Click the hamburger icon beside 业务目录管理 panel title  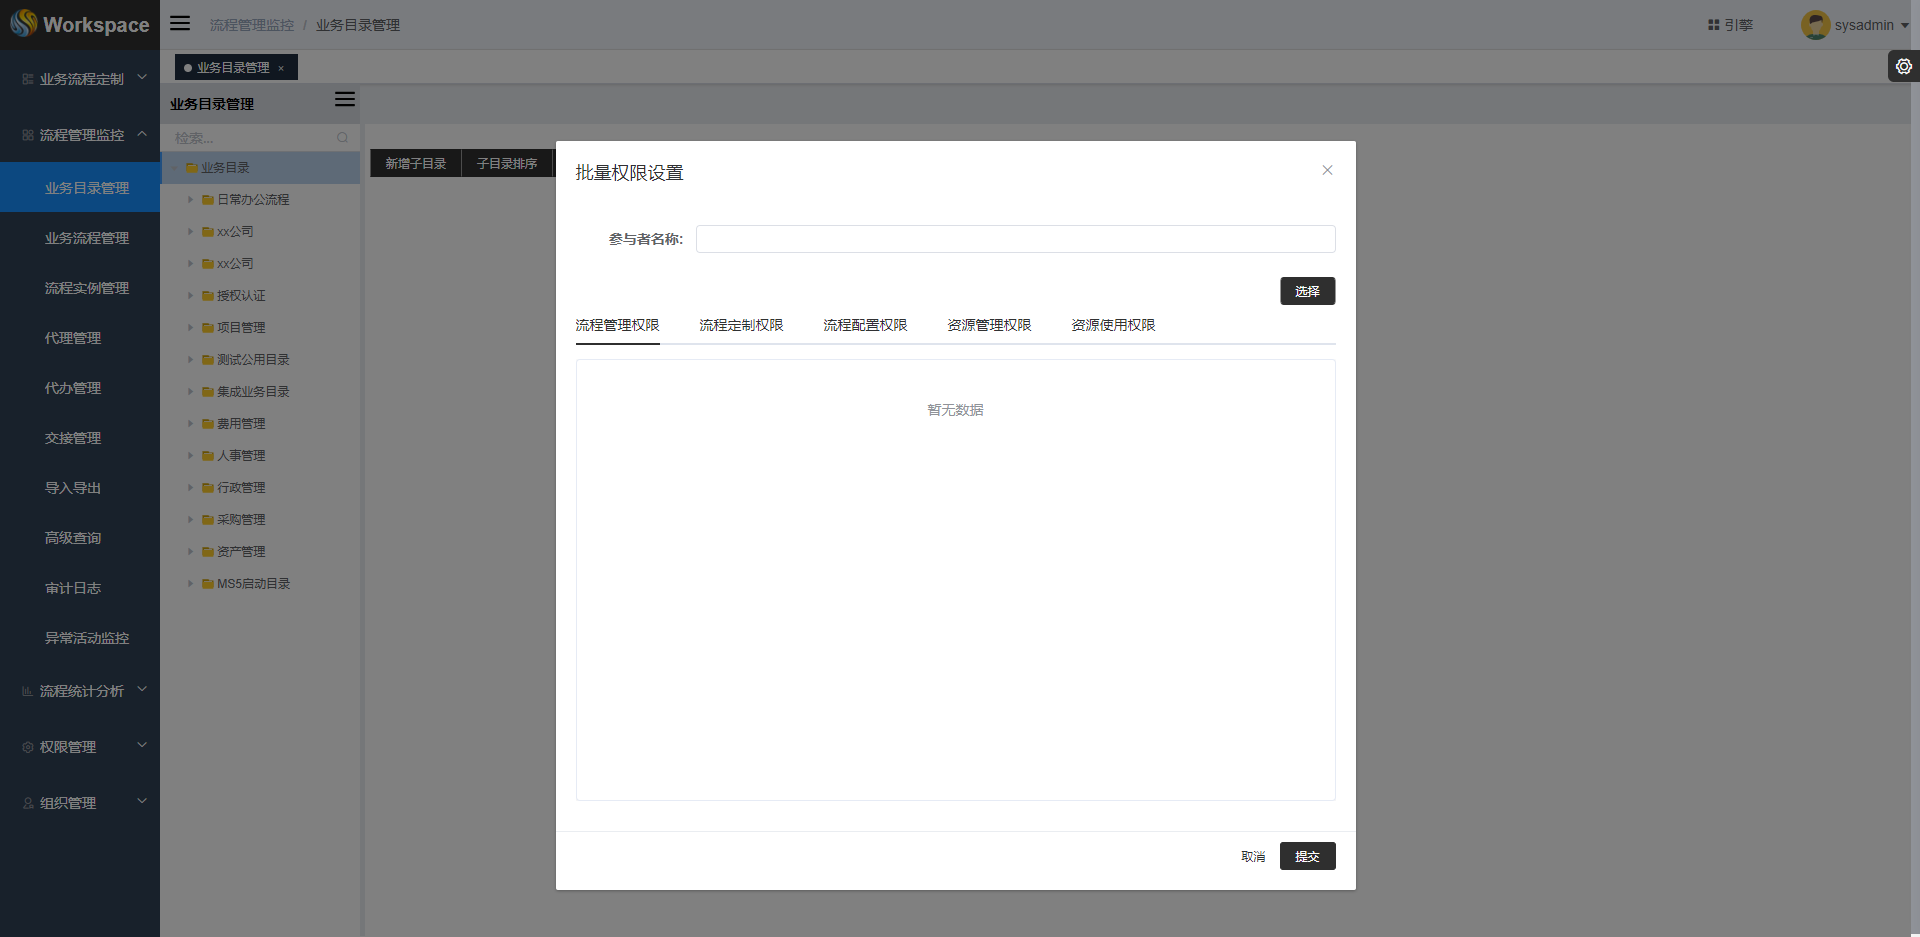pyautogui.click(x=344, y=99)
